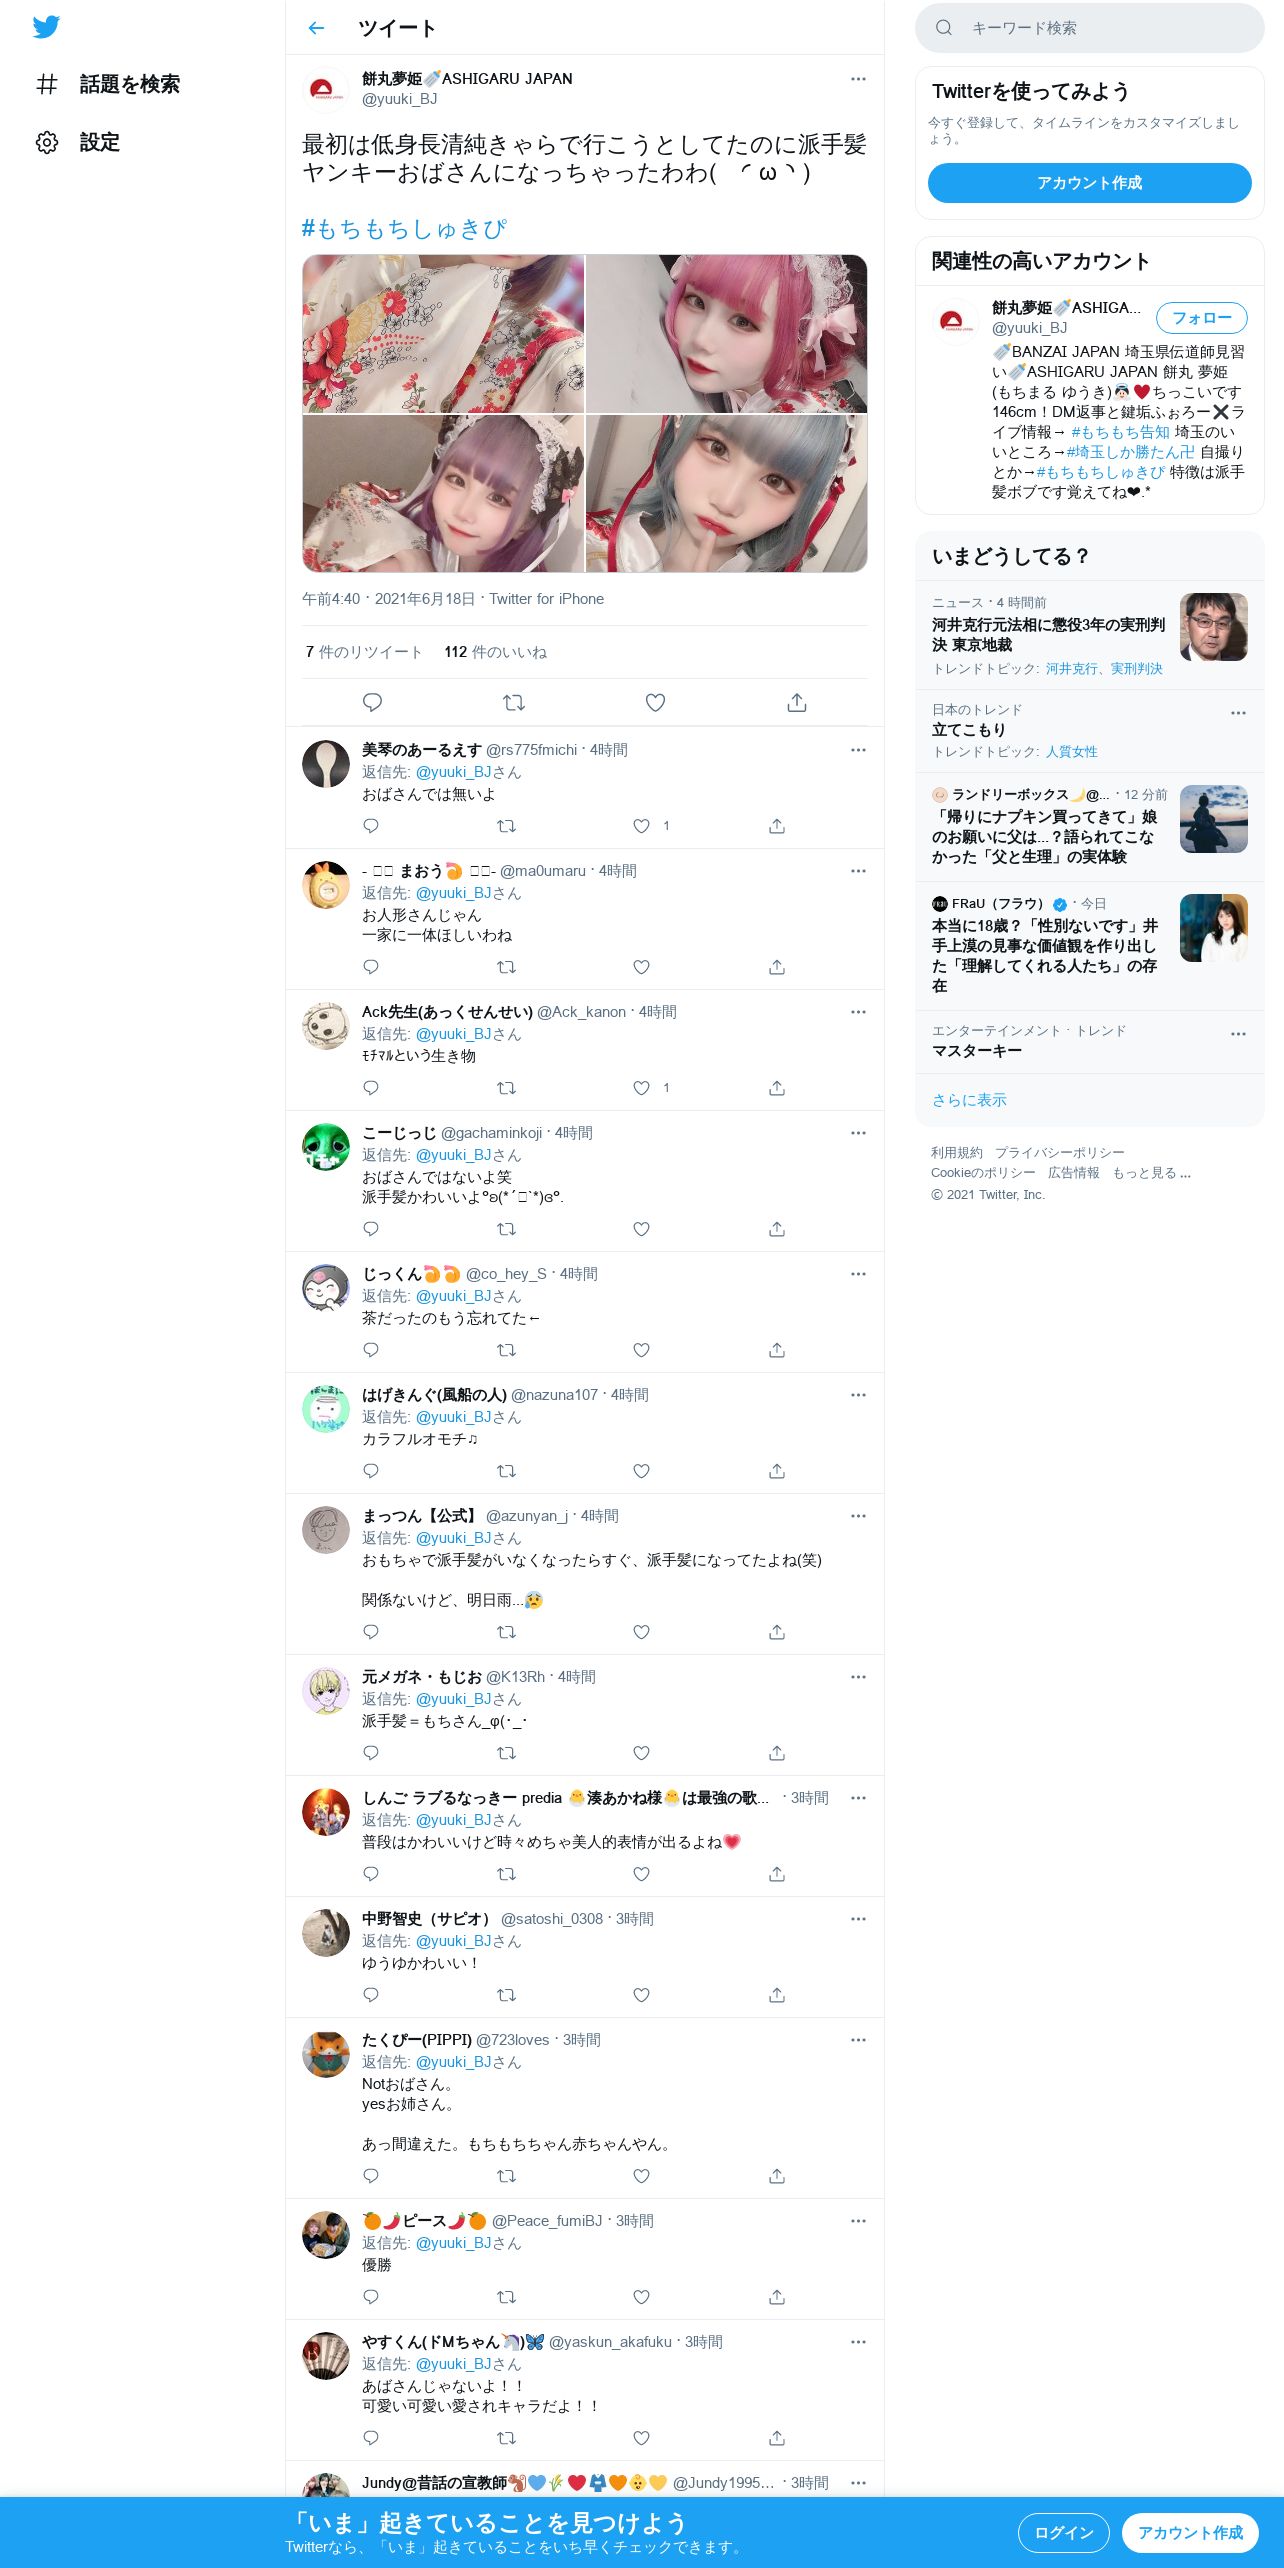Click the blue アカウント作成 button in sidebar

pyautogui.click(x=1089, y=183)
